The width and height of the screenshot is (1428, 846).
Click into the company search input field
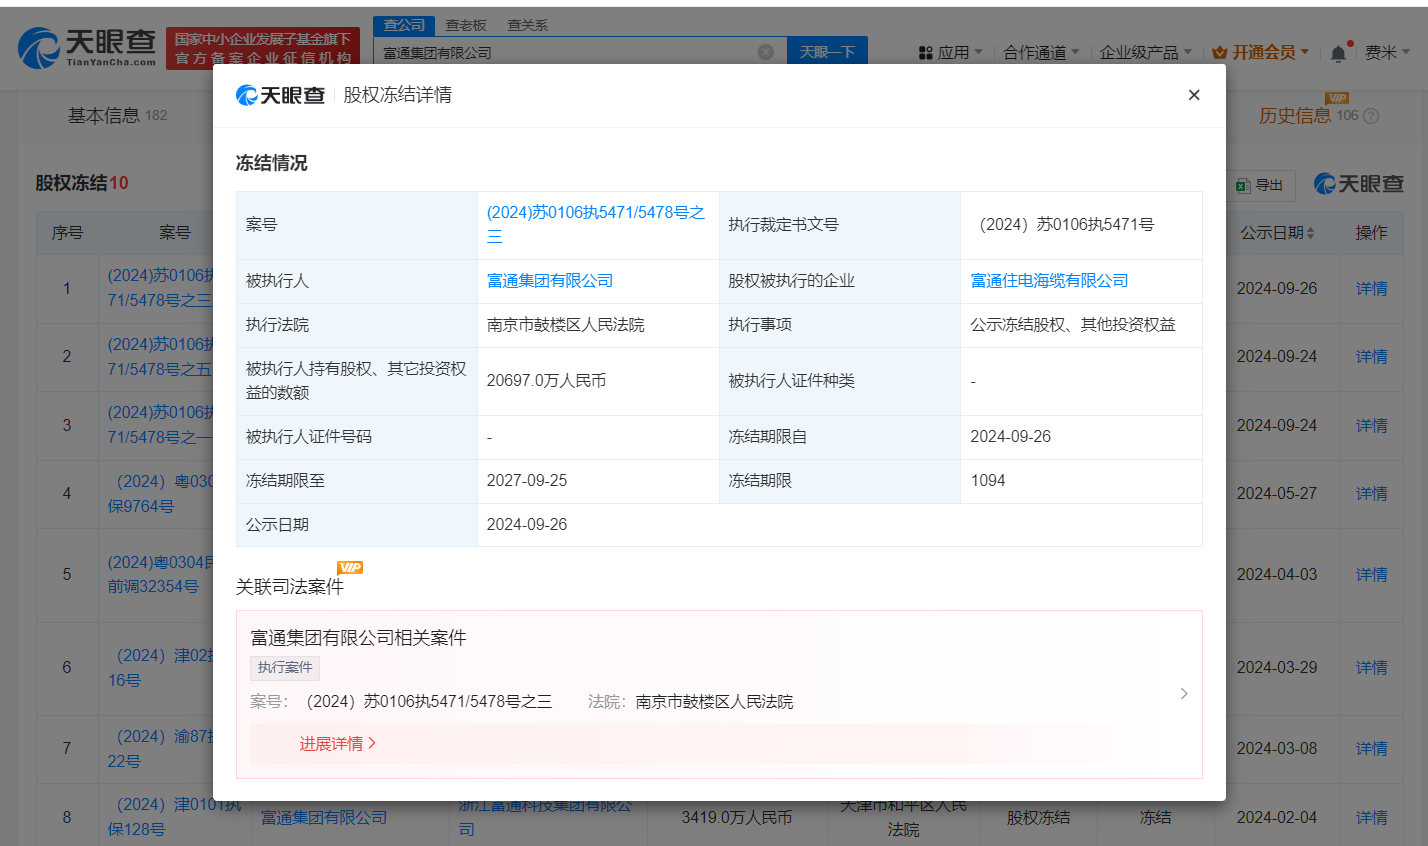pos(565,52)
